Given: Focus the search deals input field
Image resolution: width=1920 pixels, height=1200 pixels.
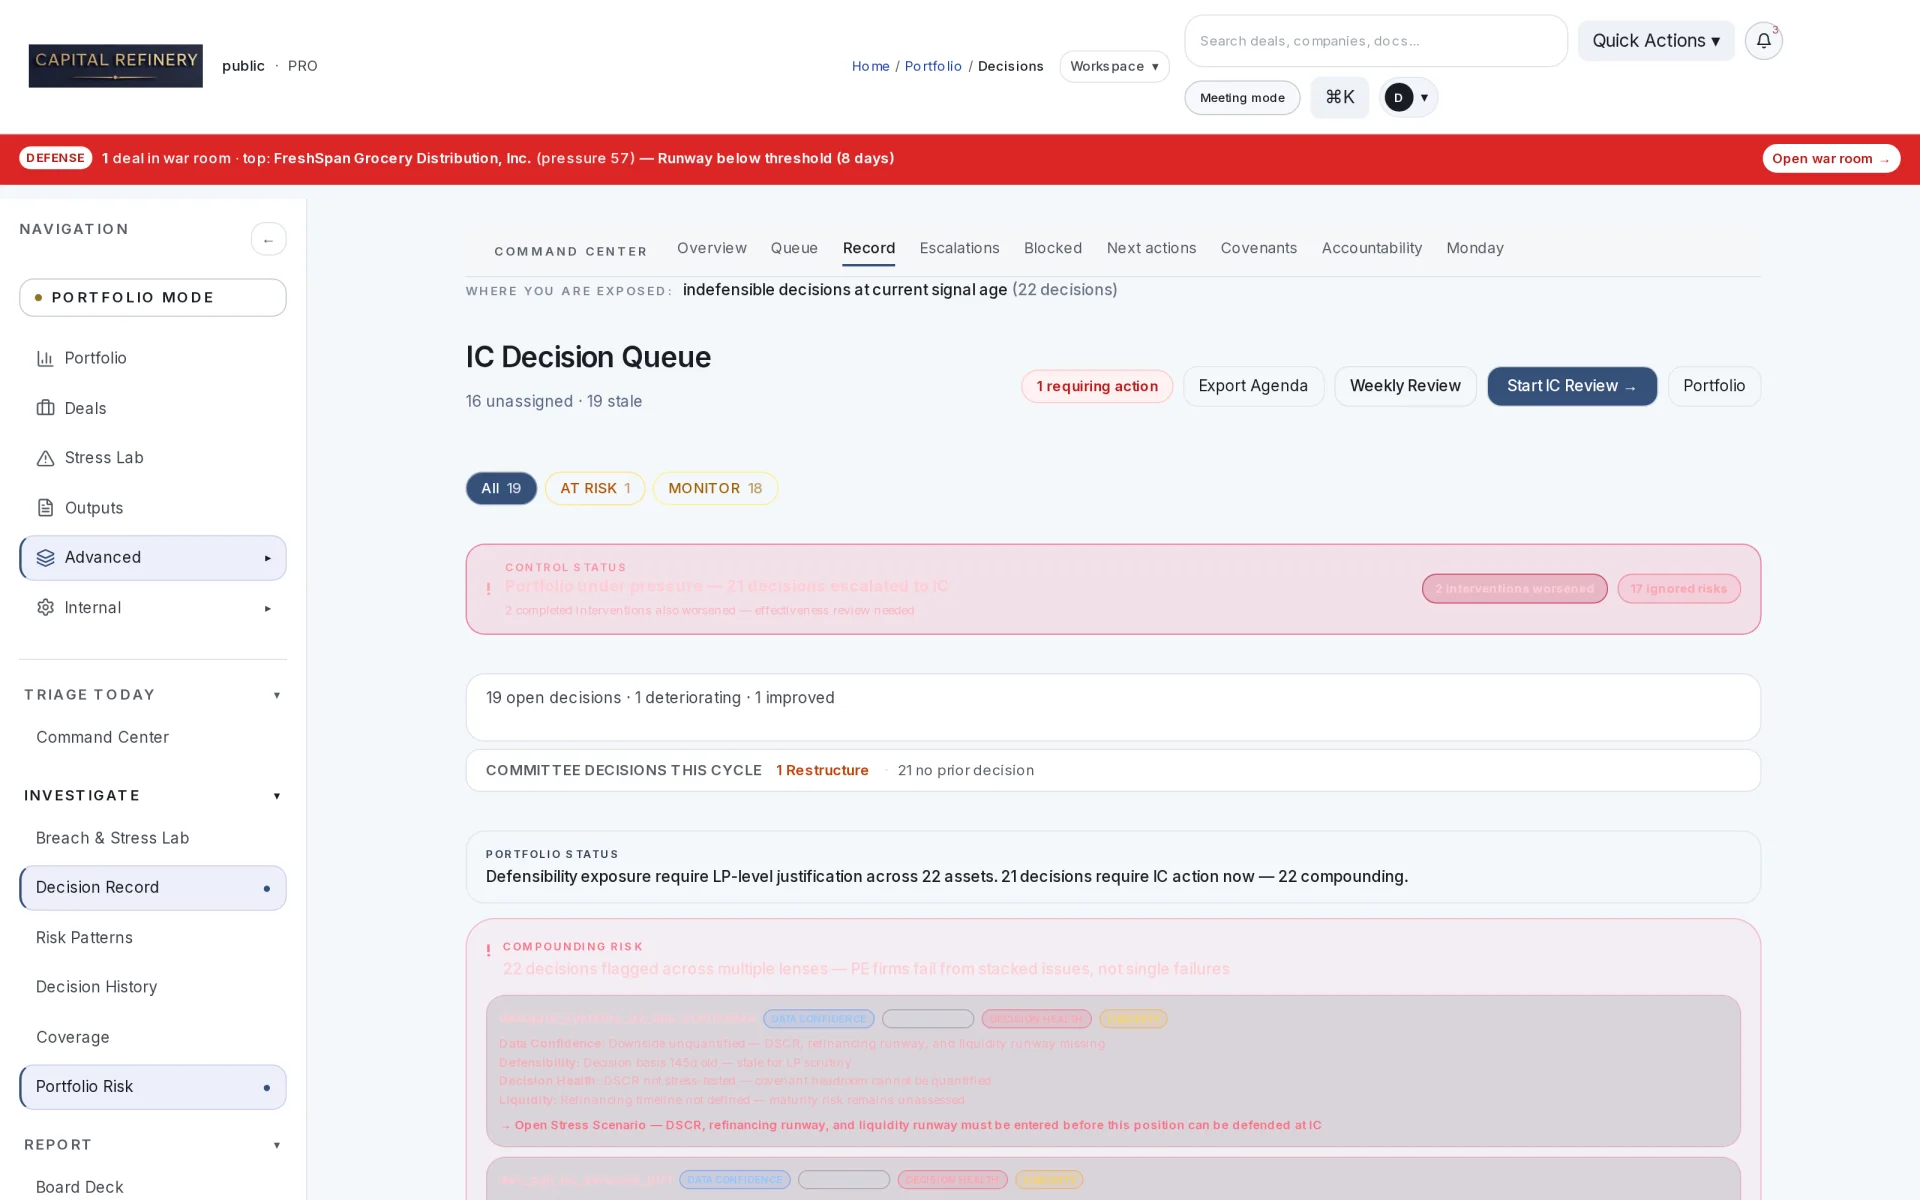Looking at the screenshot, I should pyautogui.click(x=1376, y=41).
